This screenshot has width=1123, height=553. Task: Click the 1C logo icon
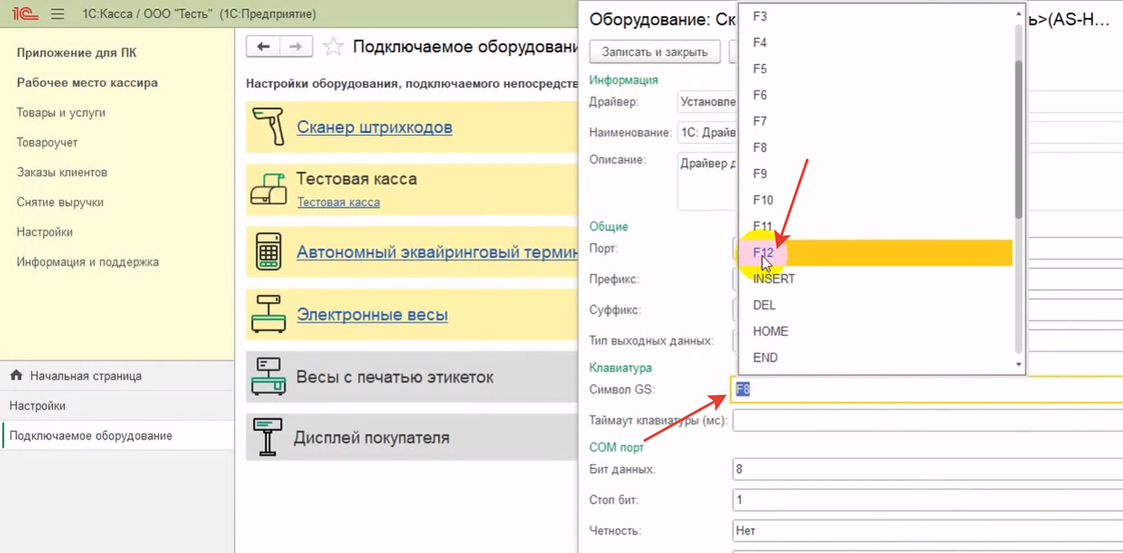coord(25,14)
